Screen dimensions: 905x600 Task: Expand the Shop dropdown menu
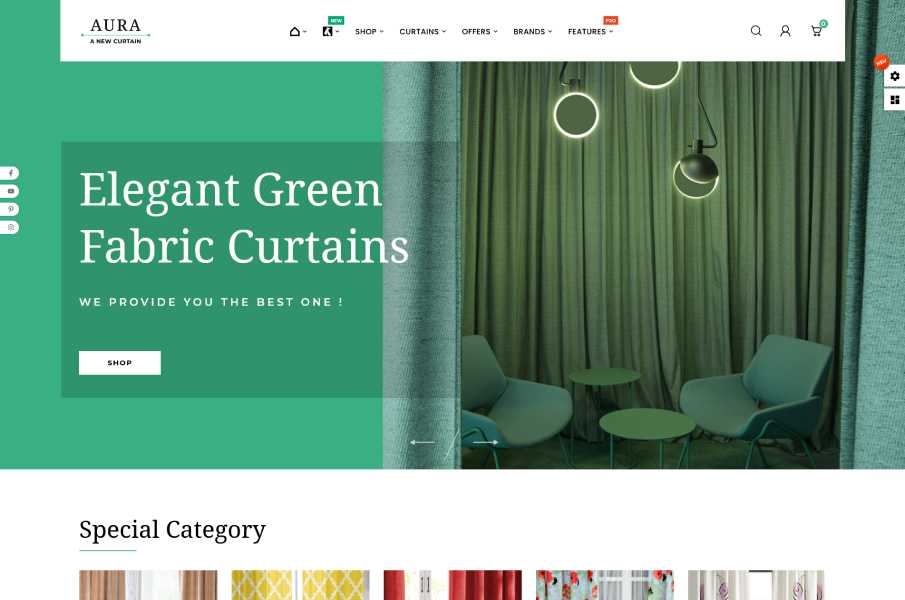pyautogui.click(x=368, y=32)
